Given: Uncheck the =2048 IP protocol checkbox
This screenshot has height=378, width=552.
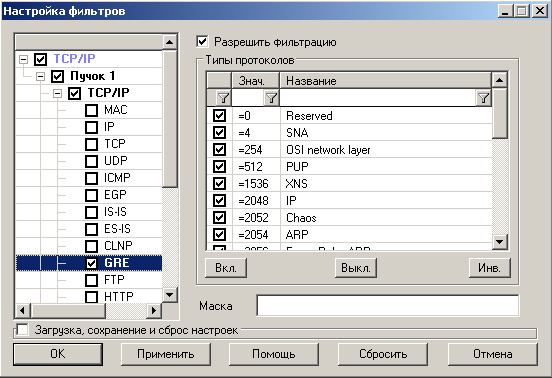Looking at the screenshot, I should pos(219,200).
